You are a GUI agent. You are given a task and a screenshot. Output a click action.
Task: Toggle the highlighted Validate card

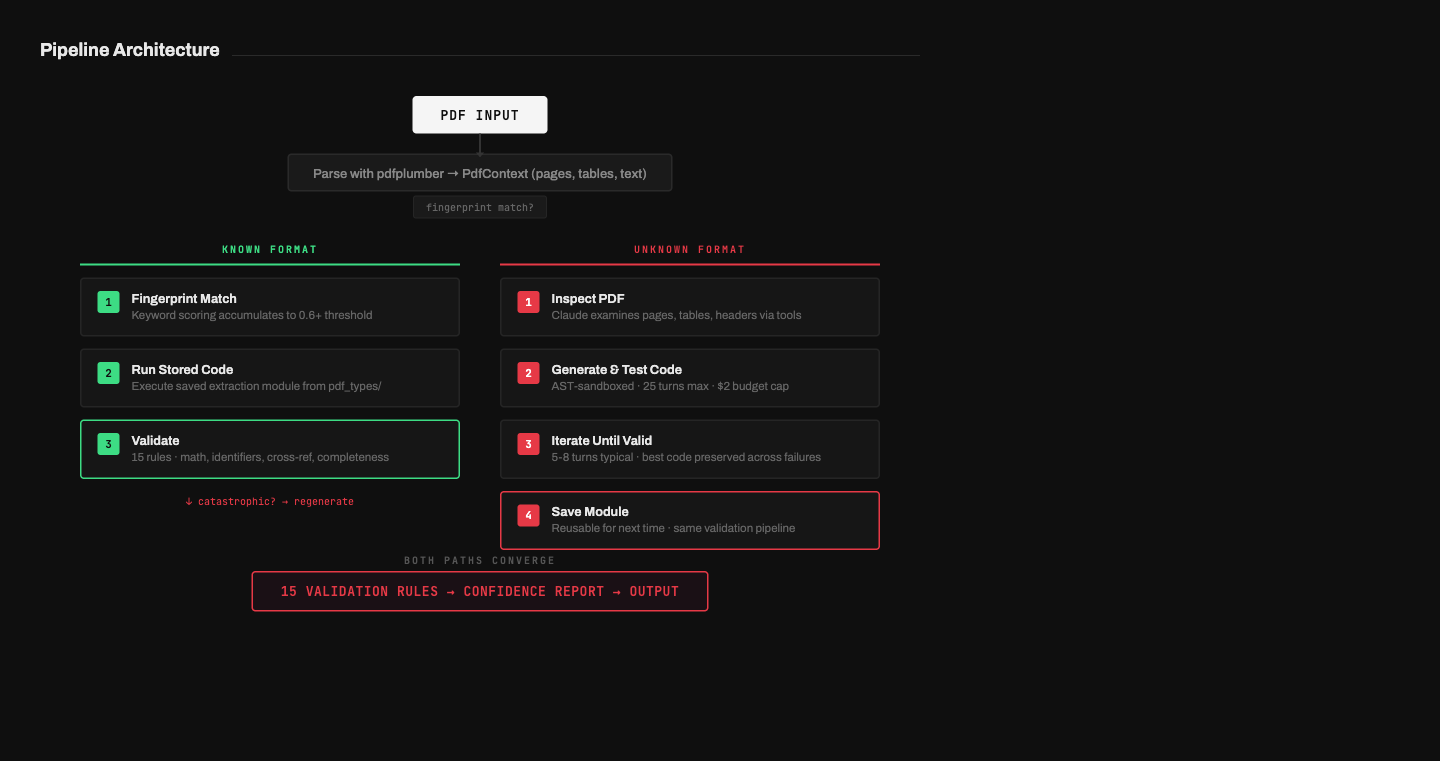(269, 449)
